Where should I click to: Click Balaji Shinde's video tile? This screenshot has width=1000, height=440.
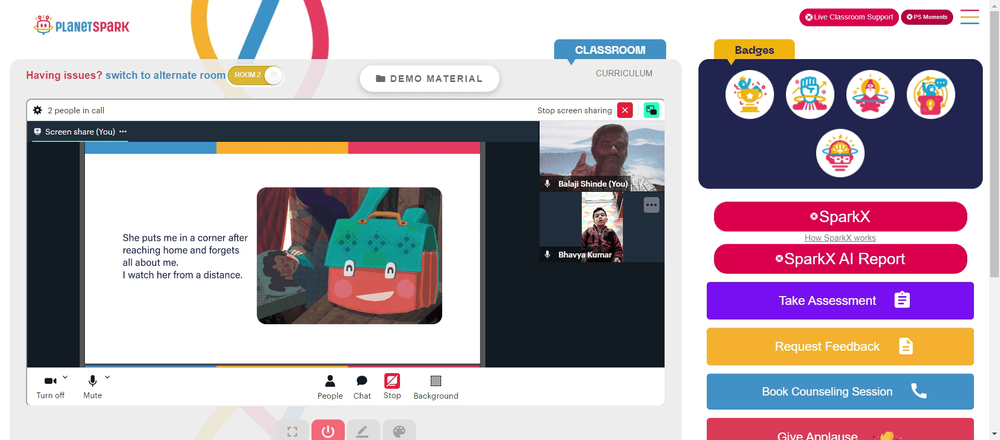[602, 156]
